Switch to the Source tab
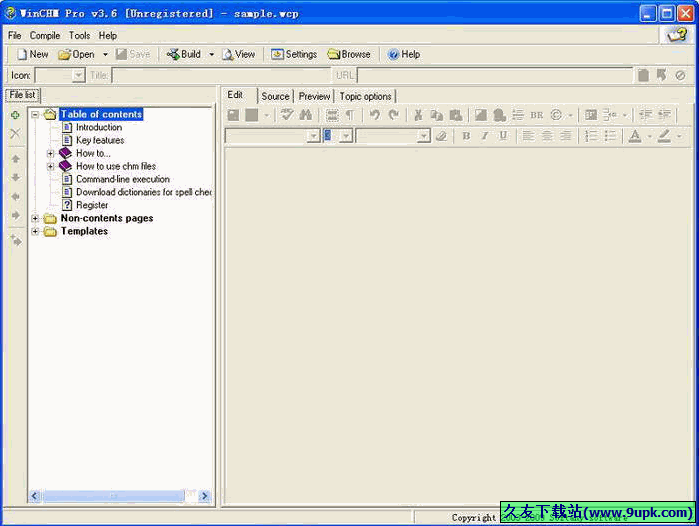The image size is (699, 526). [x=275, y=96]
